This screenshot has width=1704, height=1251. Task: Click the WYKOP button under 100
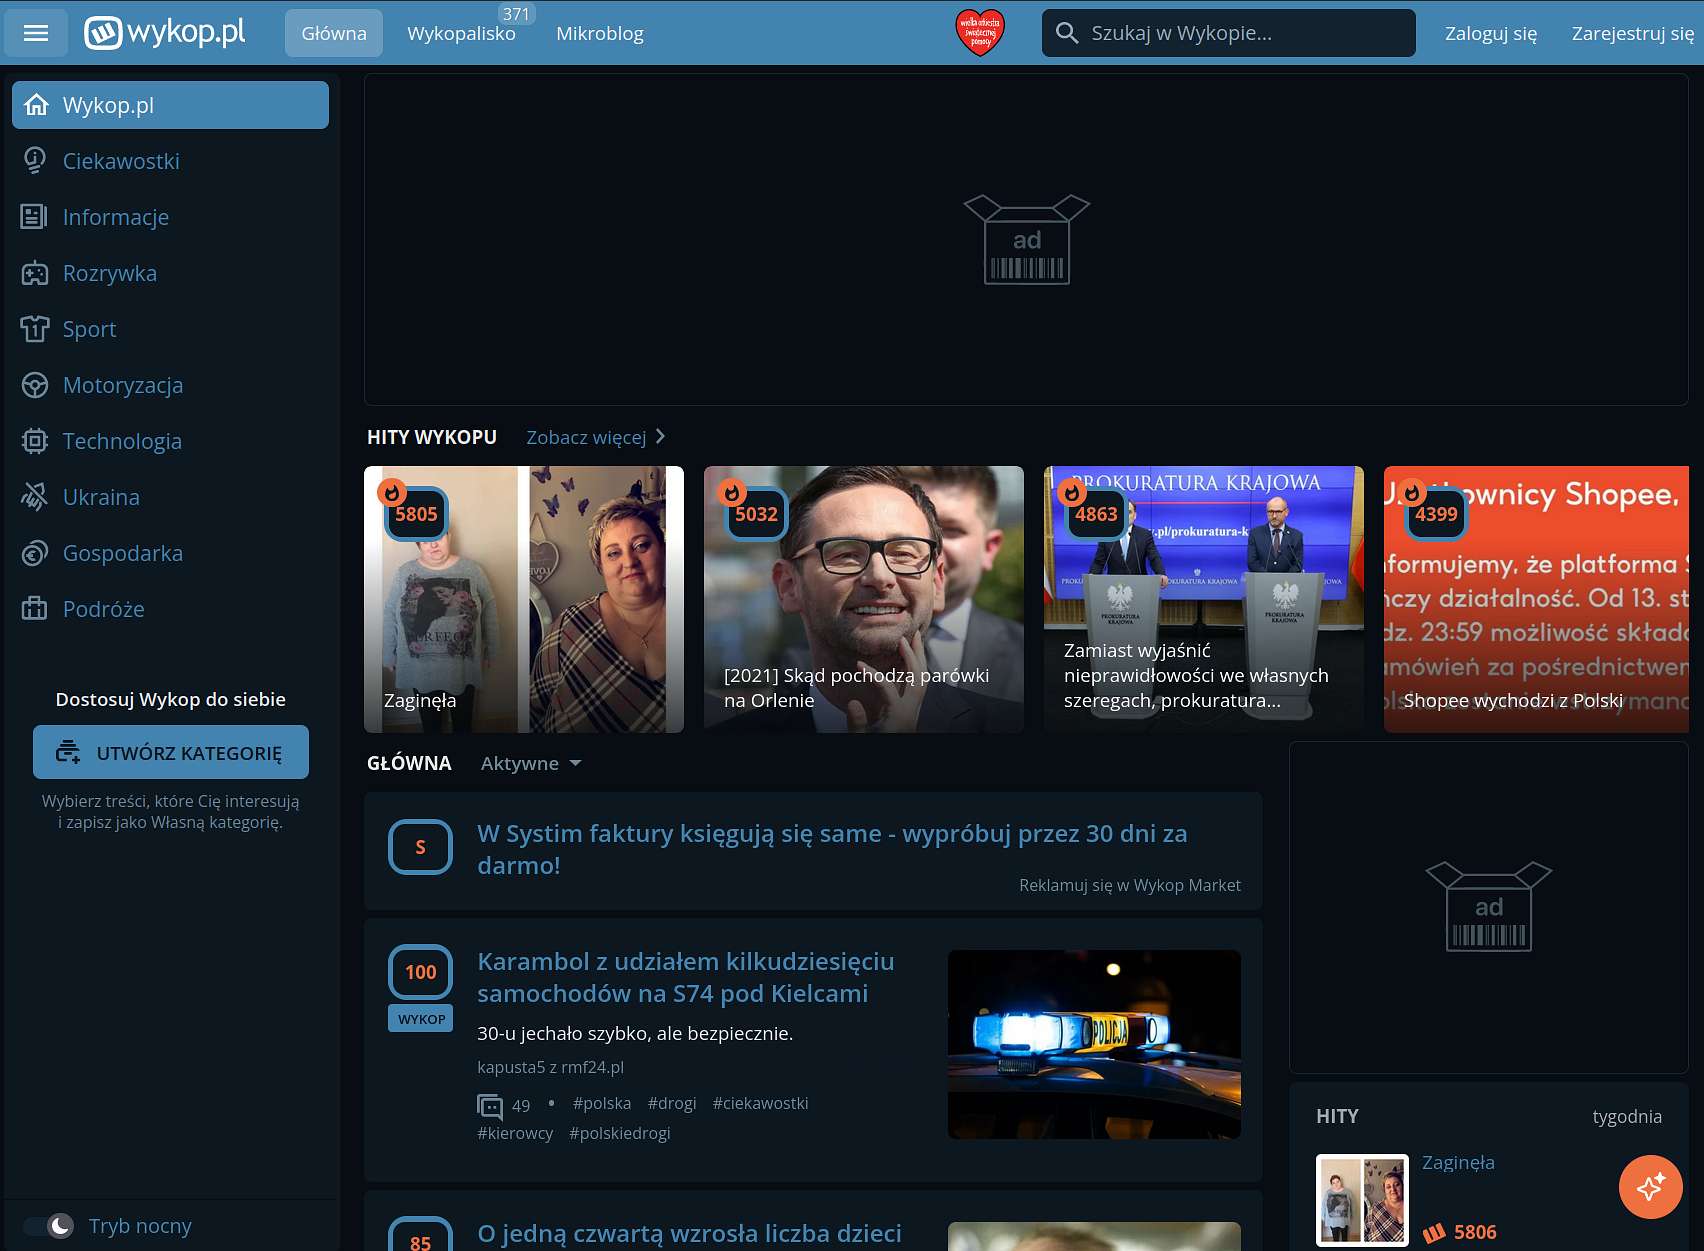[x=421, y=1019]
